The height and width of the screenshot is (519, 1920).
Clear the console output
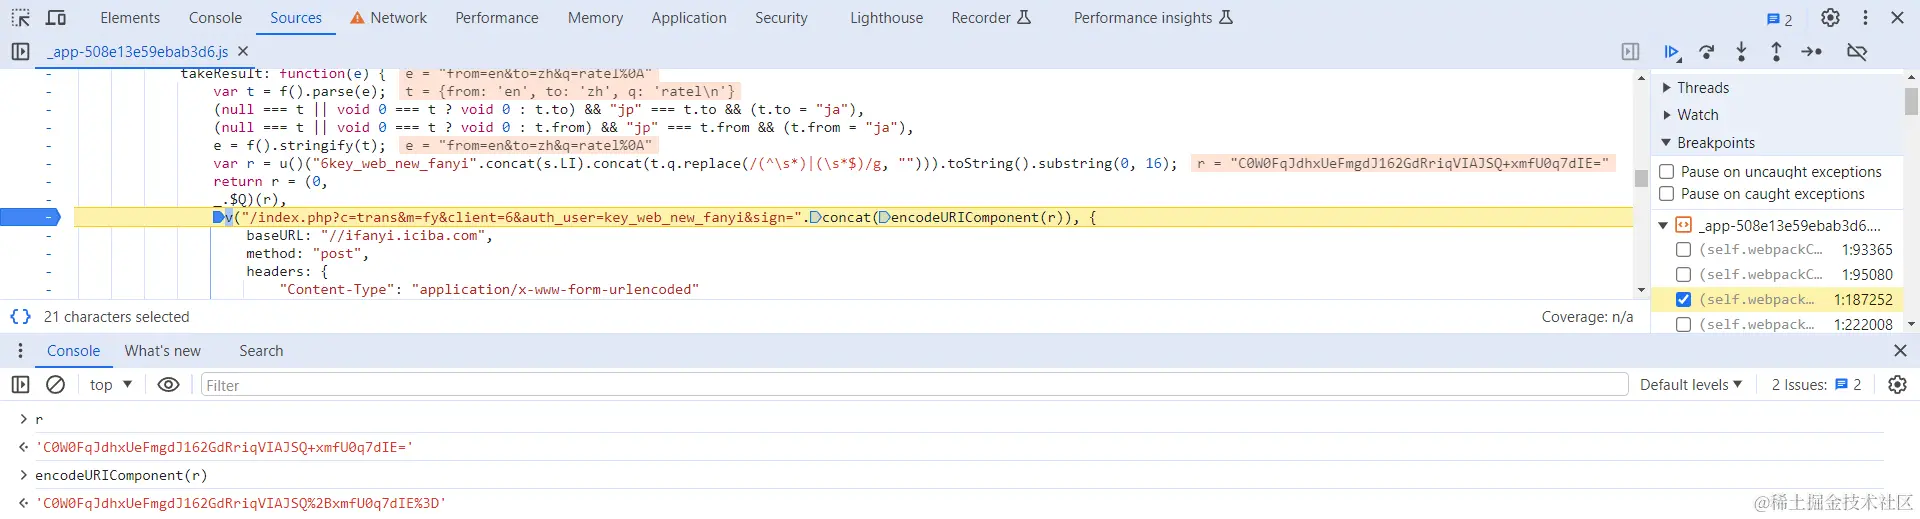56,385
